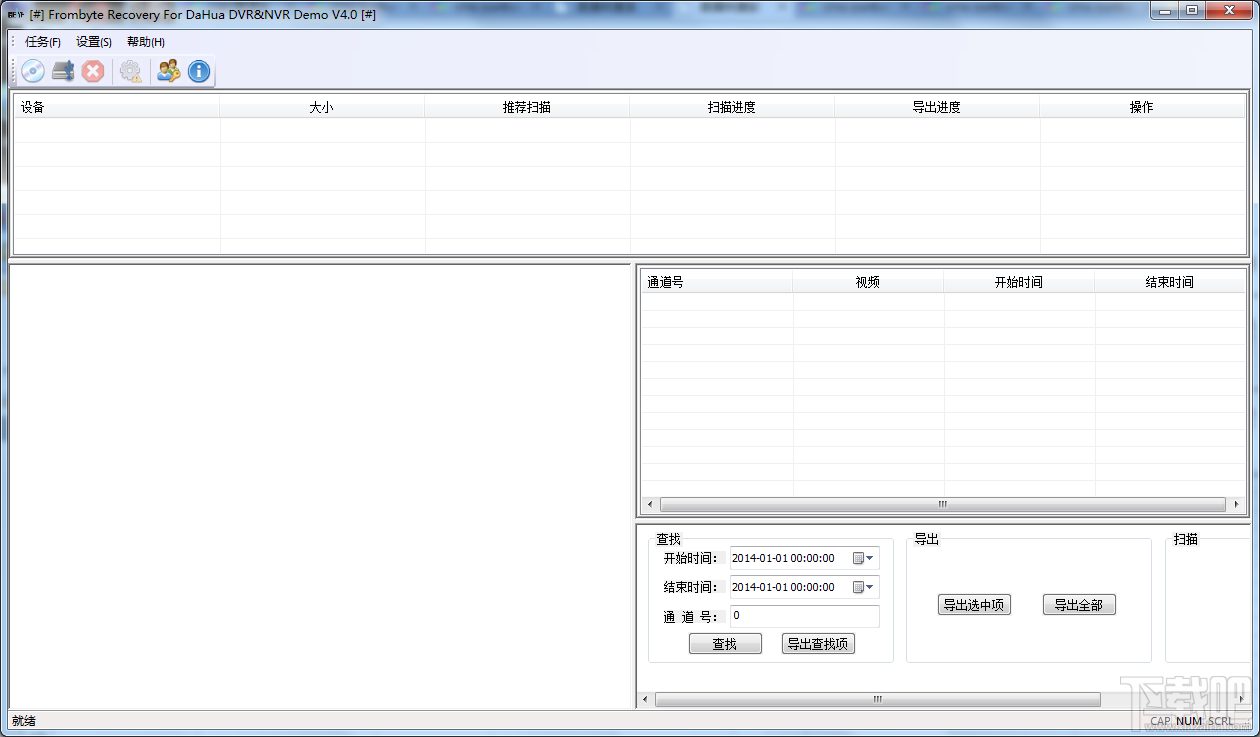Click the 查找 button

[725, 644]
